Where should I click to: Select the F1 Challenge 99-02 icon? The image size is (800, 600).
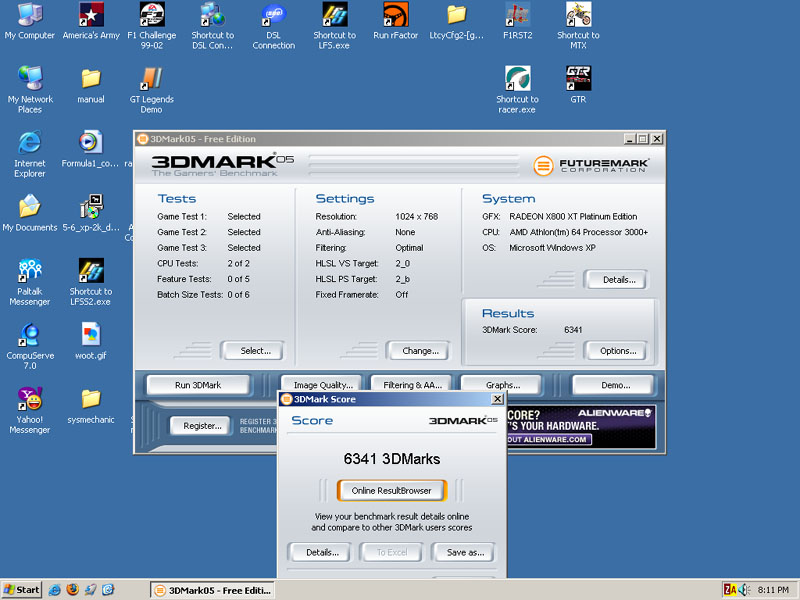click(152, 24)
